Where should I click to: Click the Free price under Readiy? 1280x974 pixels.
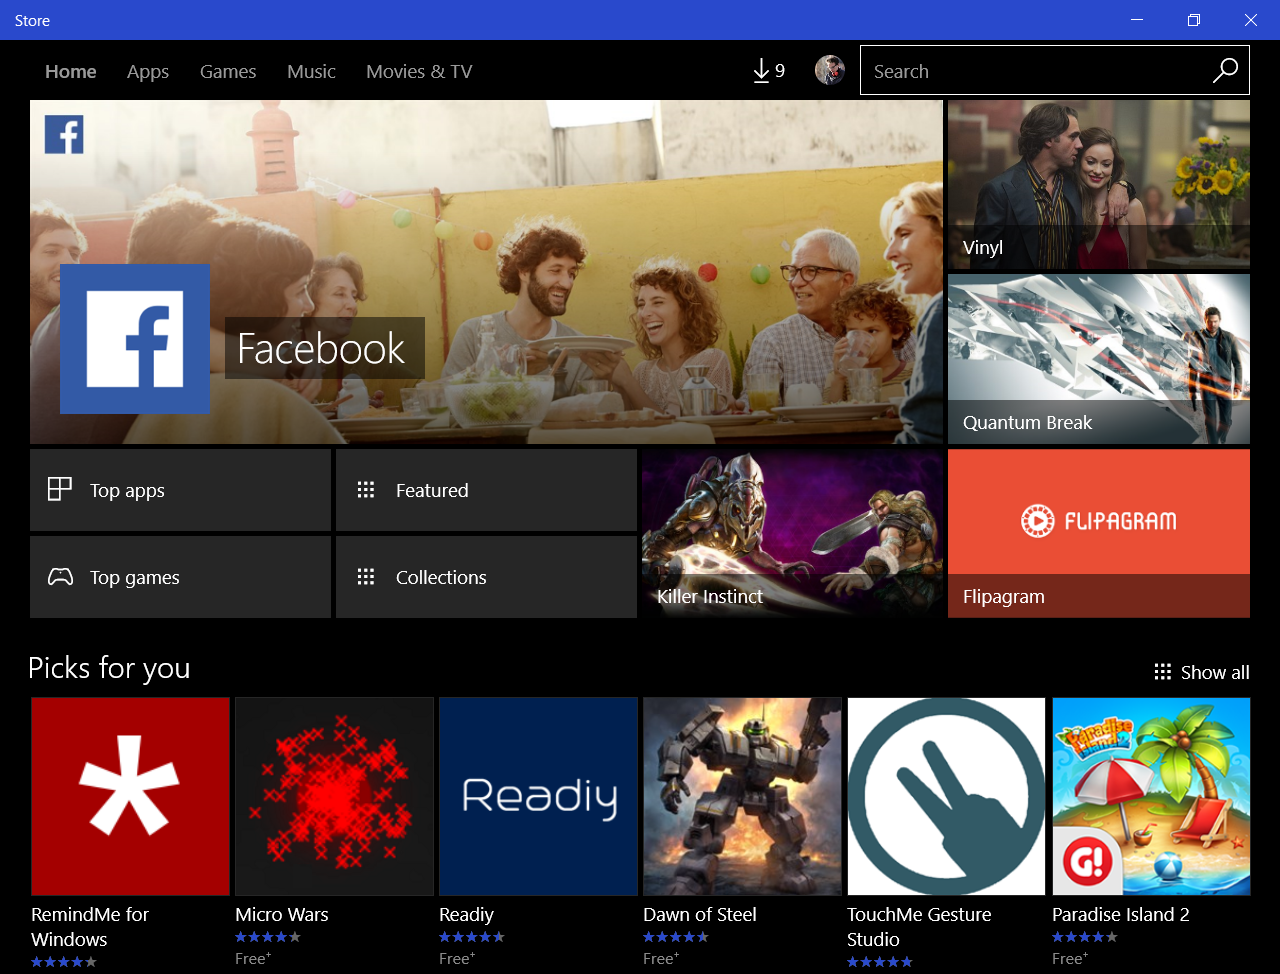tap(457, 958)
